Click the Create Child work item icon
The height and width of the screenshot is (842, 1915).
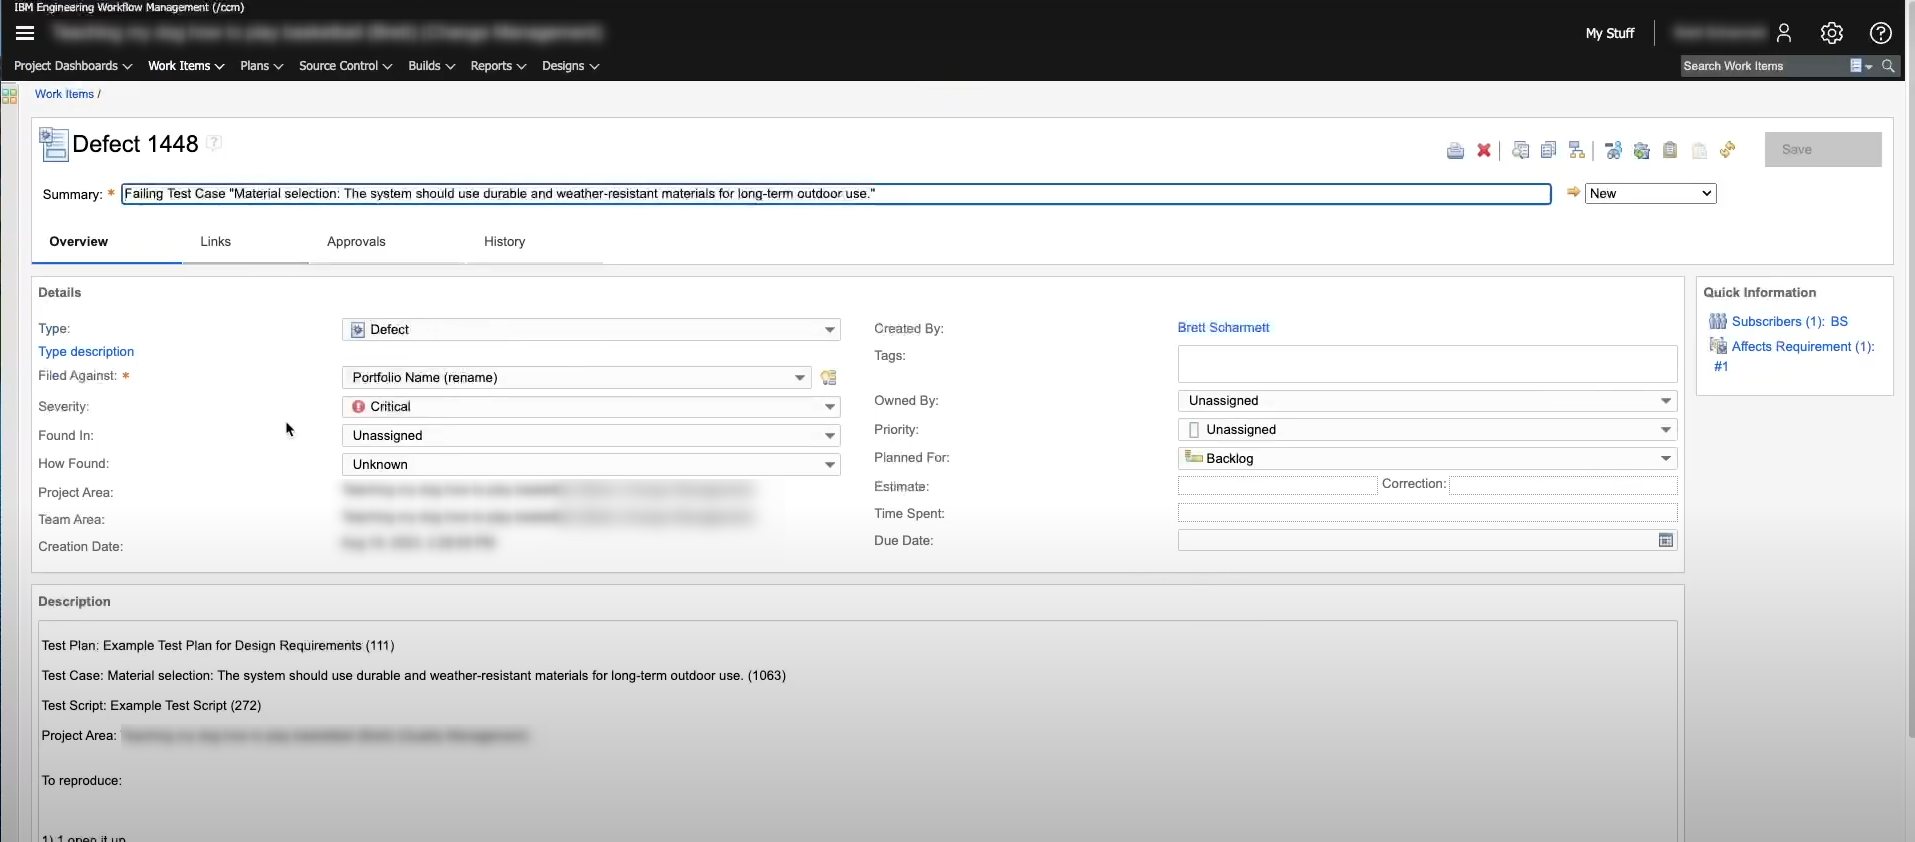tap(1577, 151)
